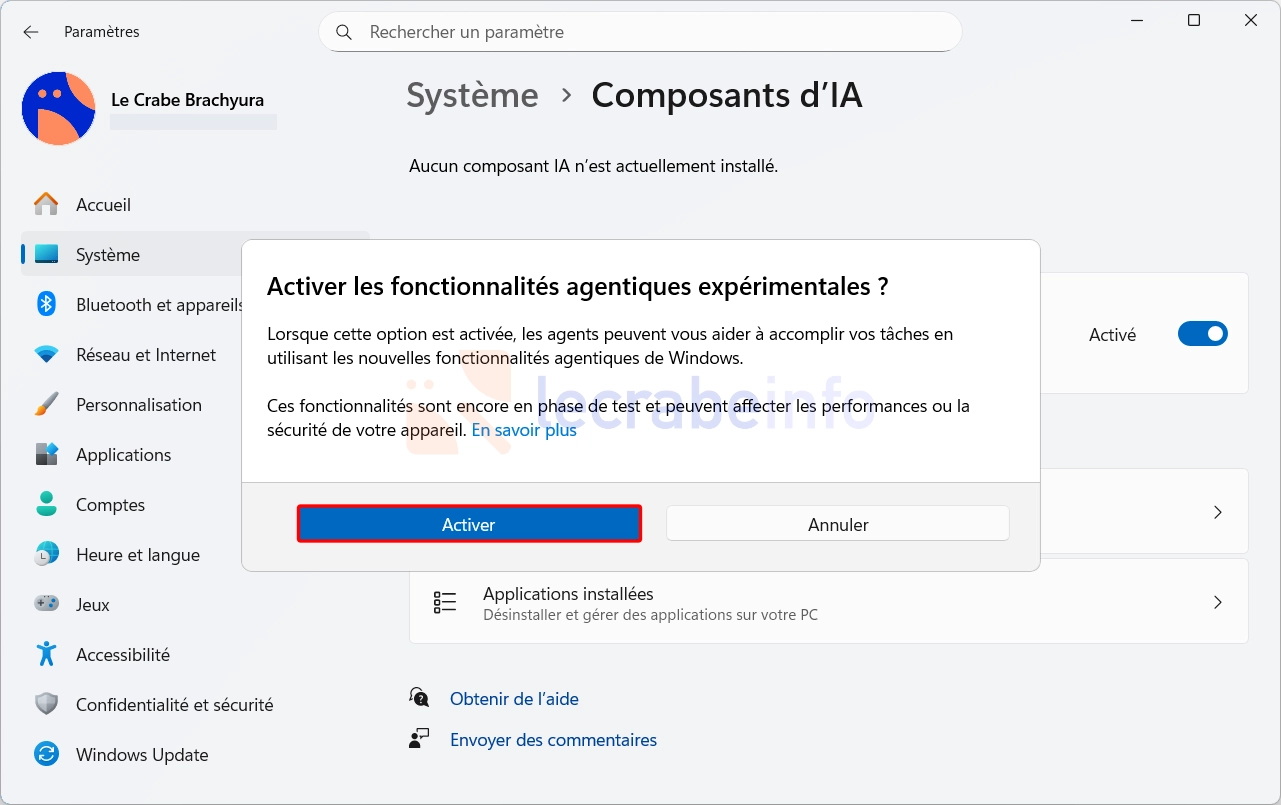Image resolution: width=1281 pixels, height=805 pixels.
Task: Click the Windows Update sync icon
Action: [46, 755]
